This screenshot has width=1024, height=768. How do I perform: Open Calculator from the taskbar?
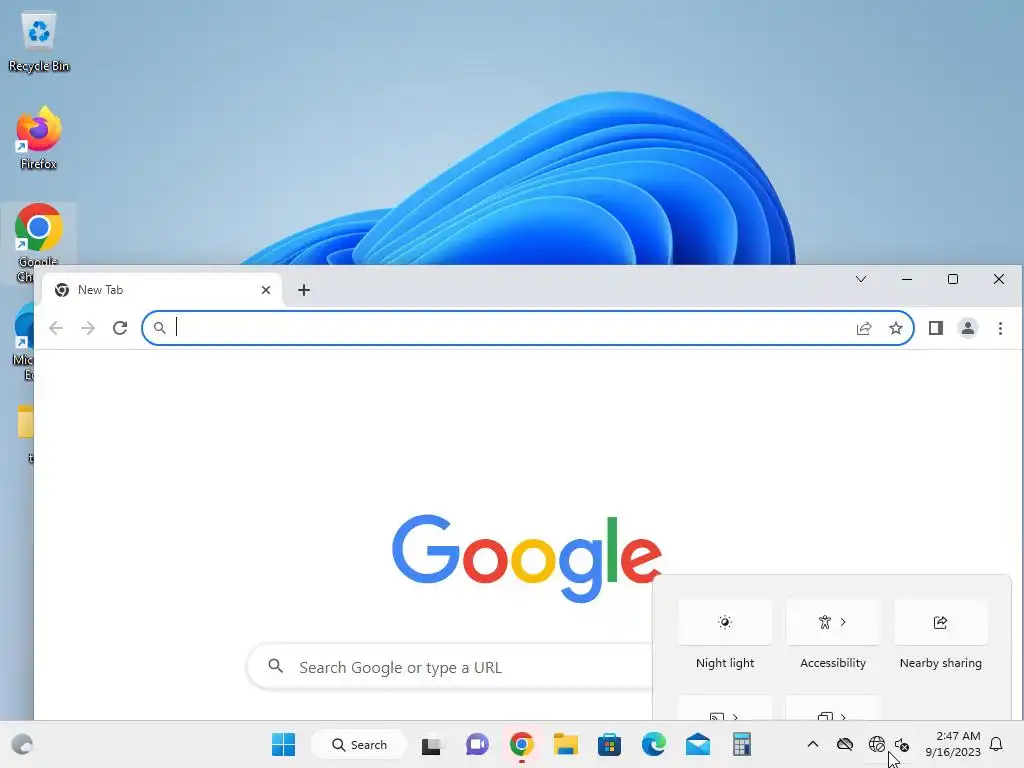coord(742,744)
